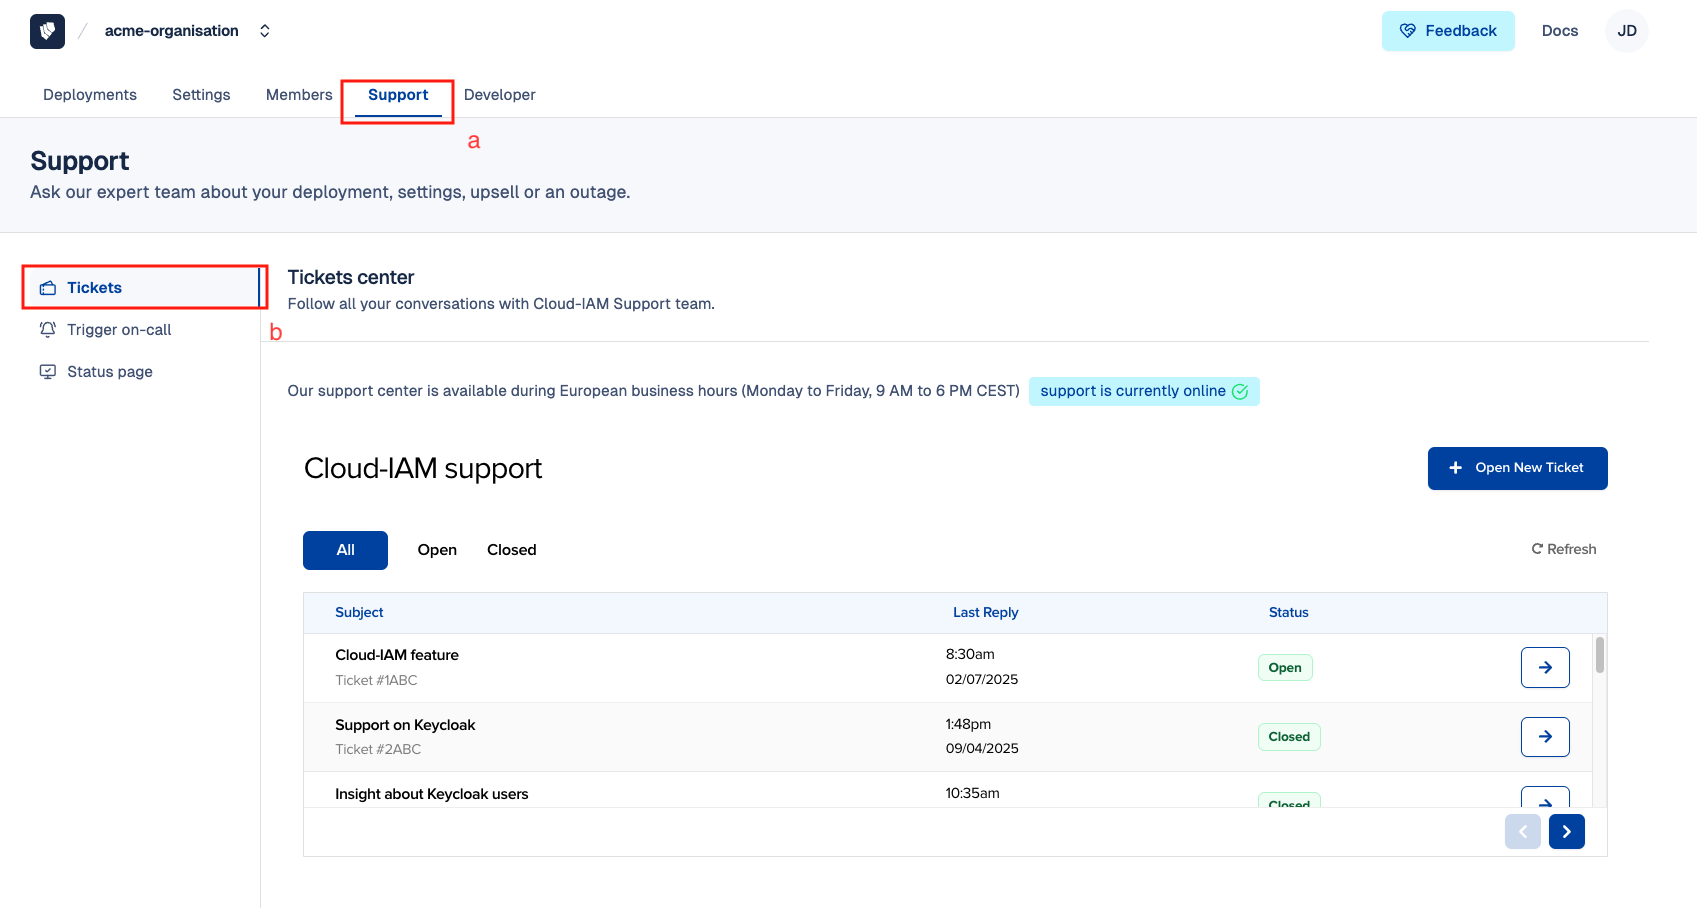This screenshot has height=921, width=1697.
Task: Click the ticket table scrollbar thumb
Action: (1600, 655)
